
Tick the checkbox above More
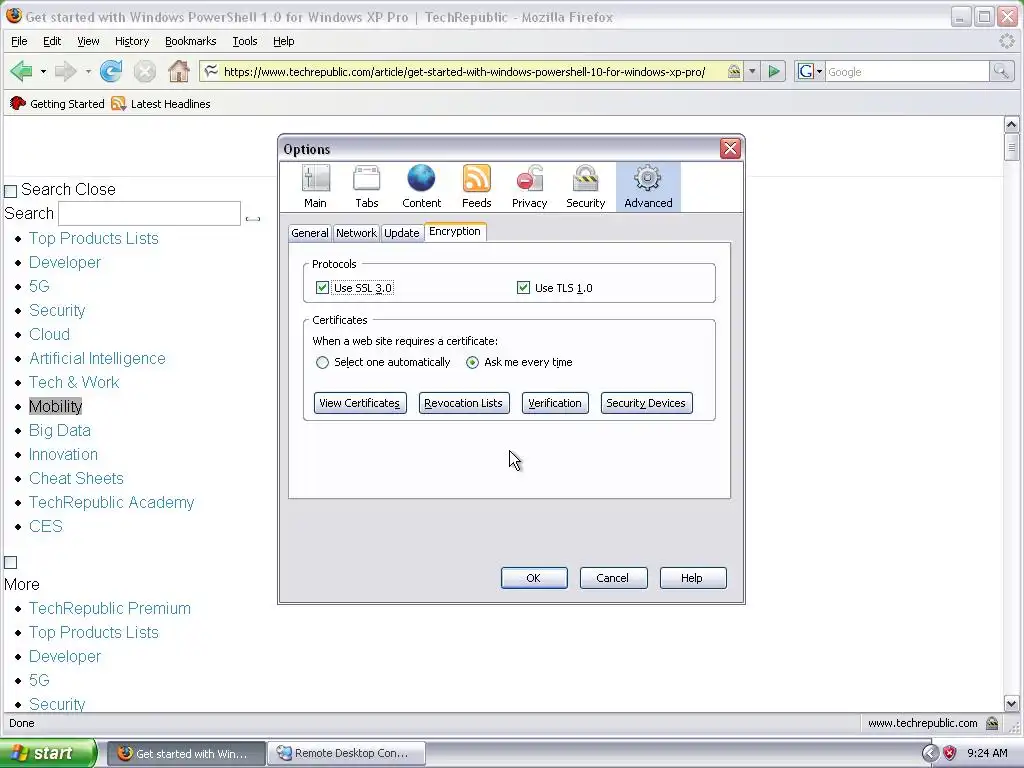coord(10,562)
